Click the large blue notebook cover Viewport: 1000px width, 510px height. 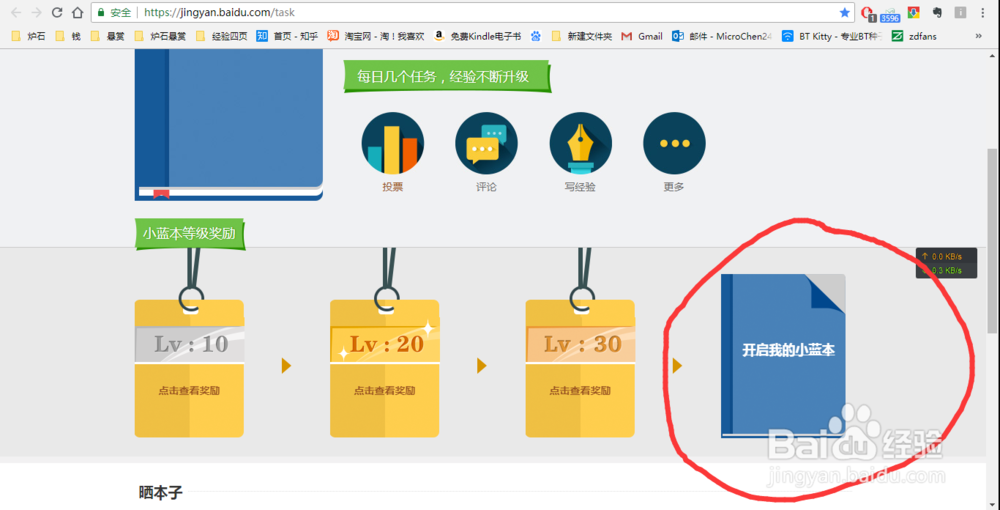pyautogui.click(x=228, y=125)
